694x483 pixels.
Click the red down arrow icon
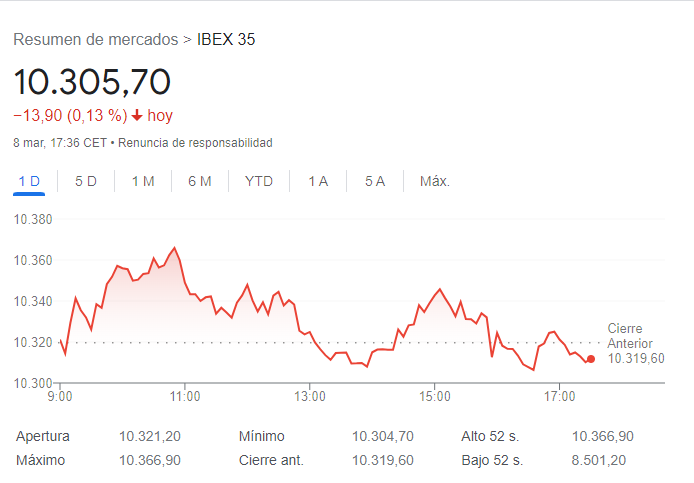pyautogui.click(x=137, y=116)
